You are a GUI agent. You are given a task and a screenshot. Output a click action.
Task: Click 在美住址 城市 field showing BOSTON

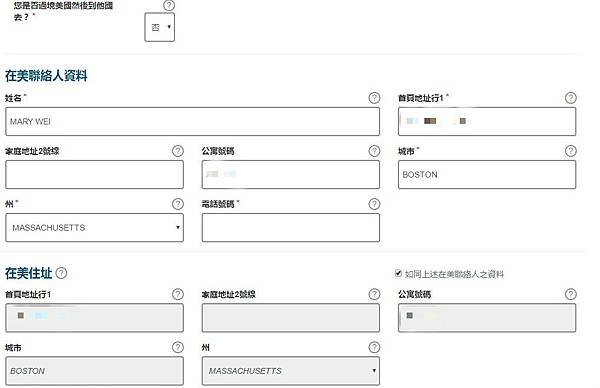95,371
